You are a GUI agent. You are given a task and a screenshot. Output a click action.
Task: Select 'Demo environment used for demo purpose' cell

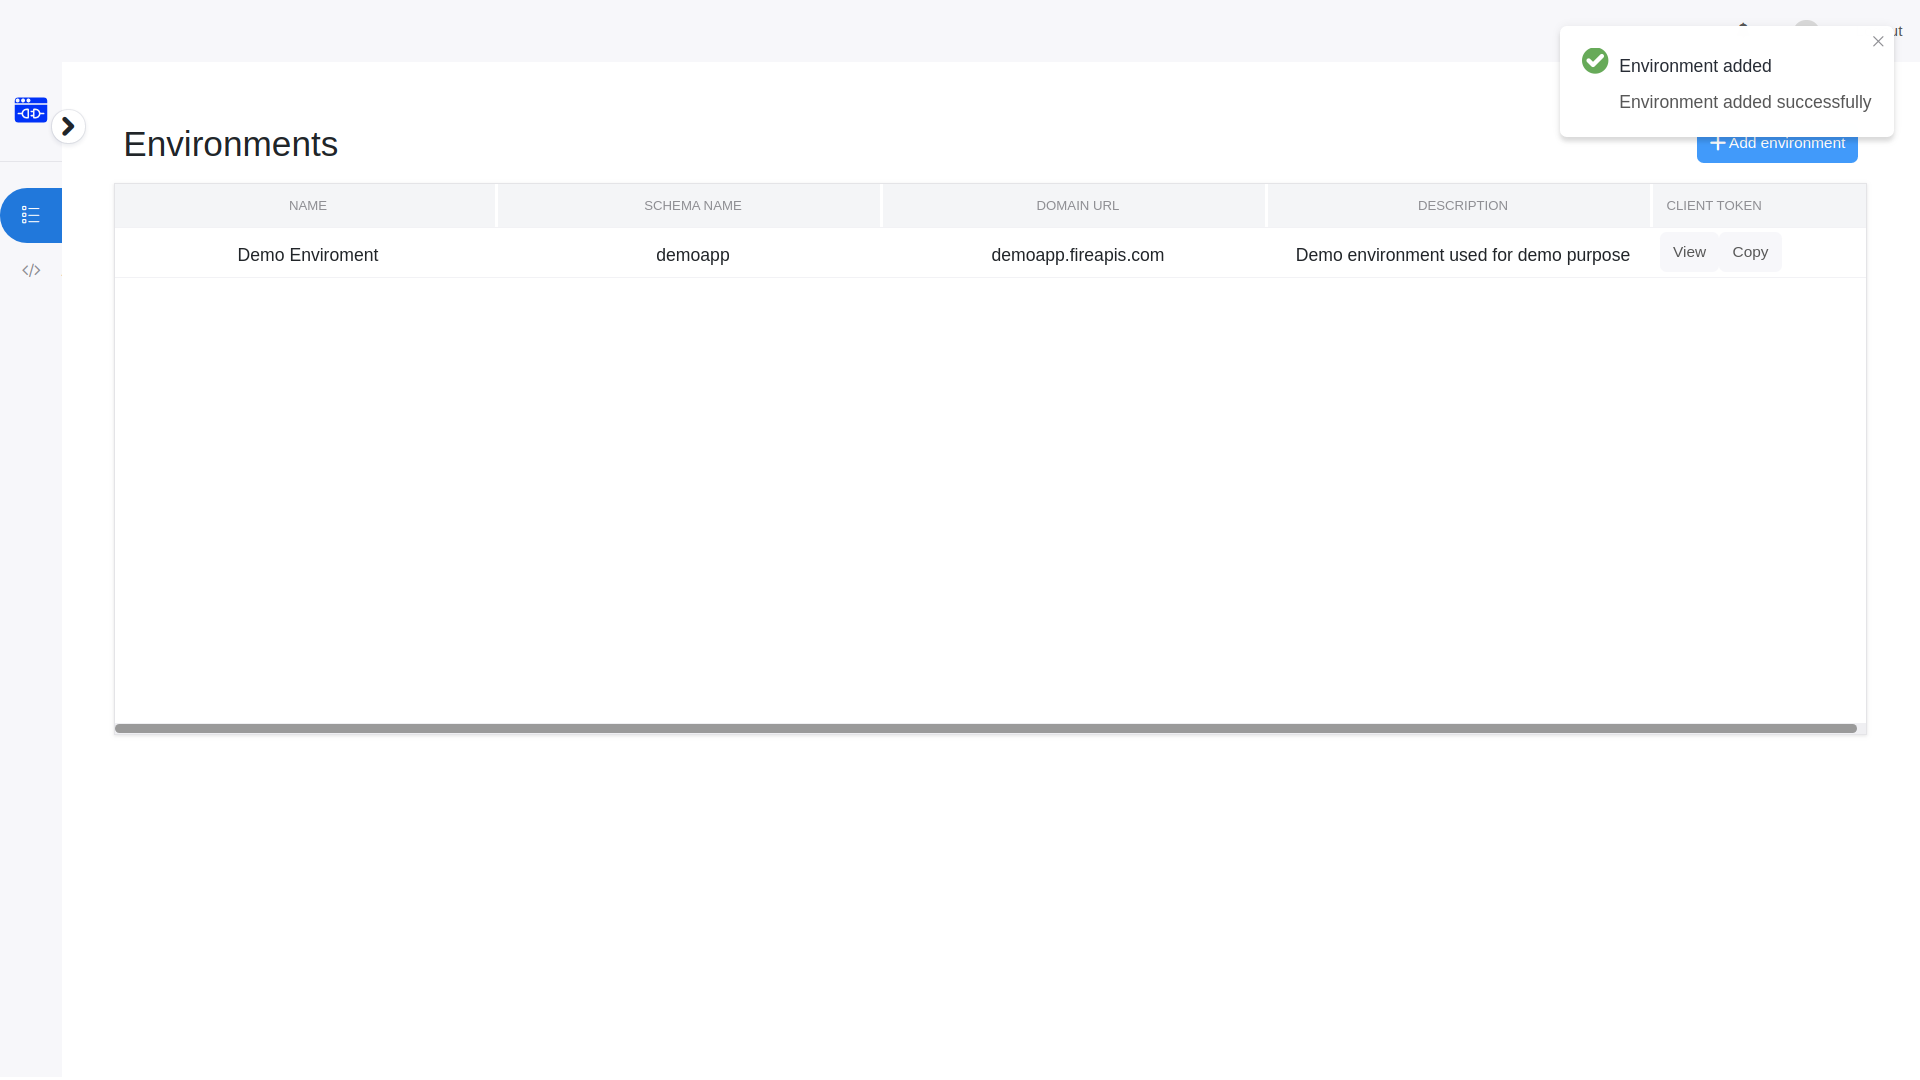(1462, 255)
